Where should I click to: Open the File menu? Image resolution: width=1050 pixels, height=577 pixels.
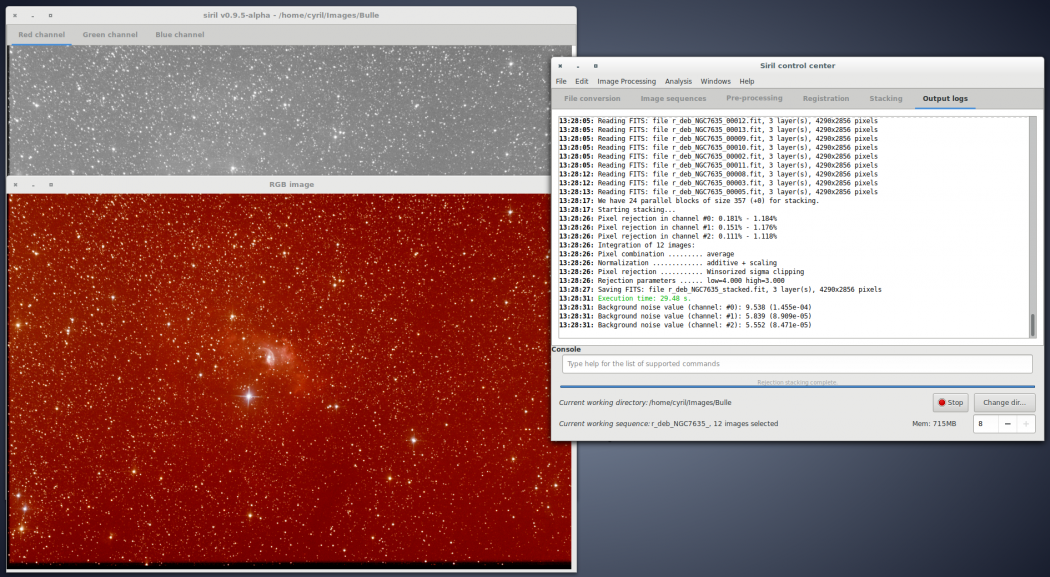click(560, 81)
